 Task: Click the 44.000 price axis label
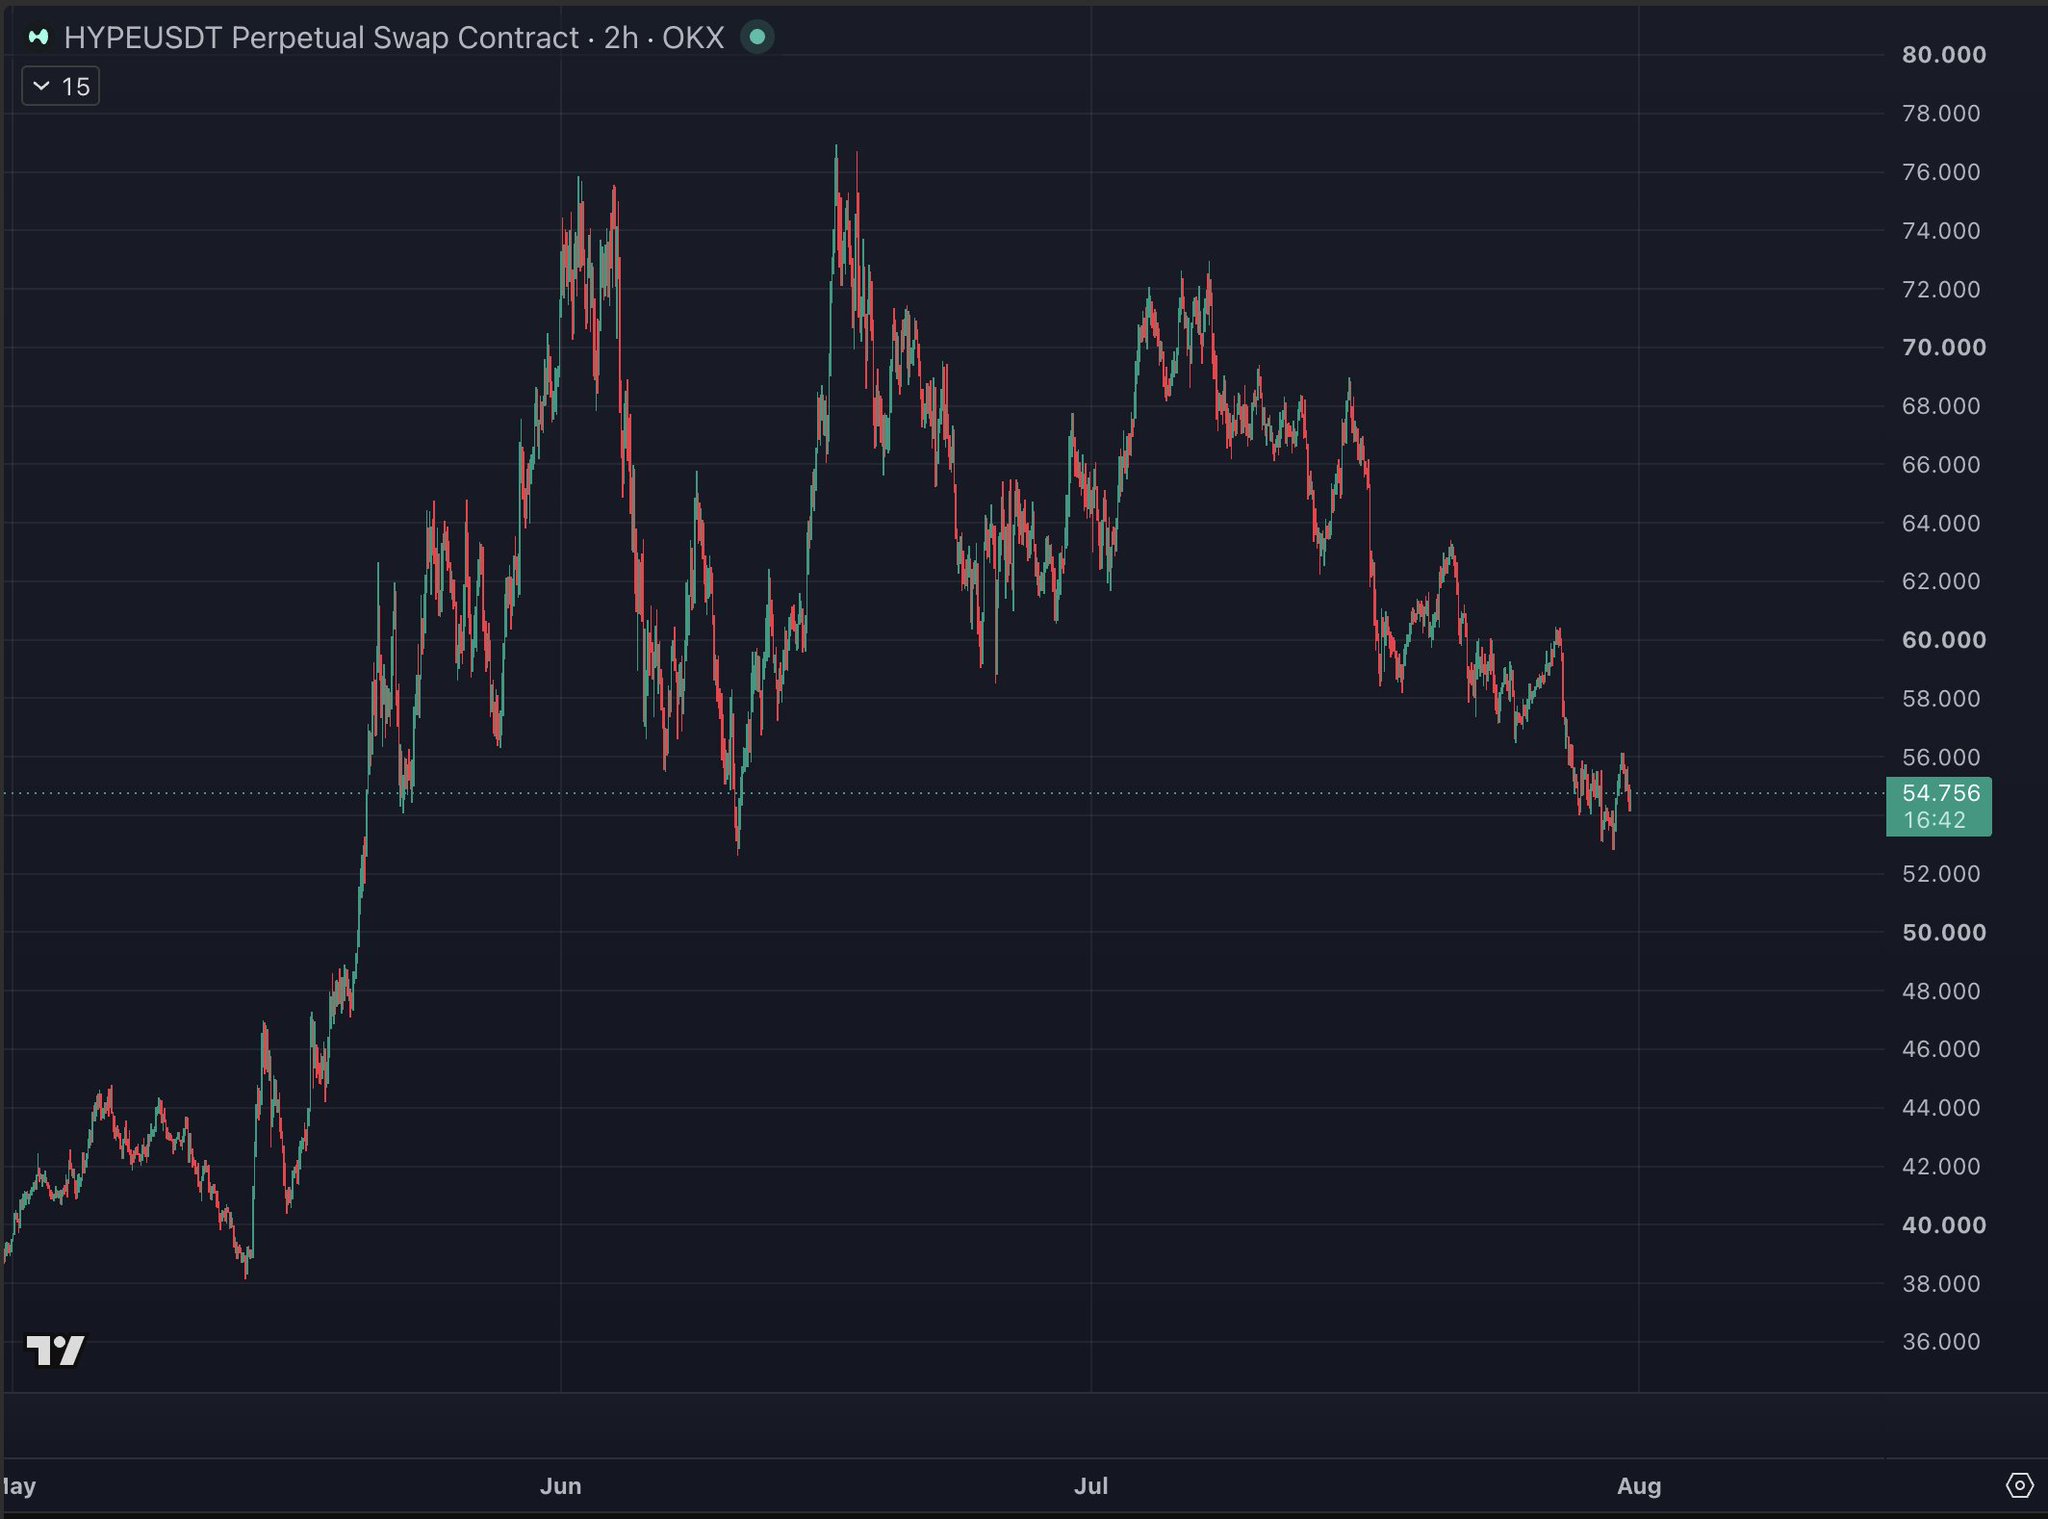(x=1940, y=1108)
